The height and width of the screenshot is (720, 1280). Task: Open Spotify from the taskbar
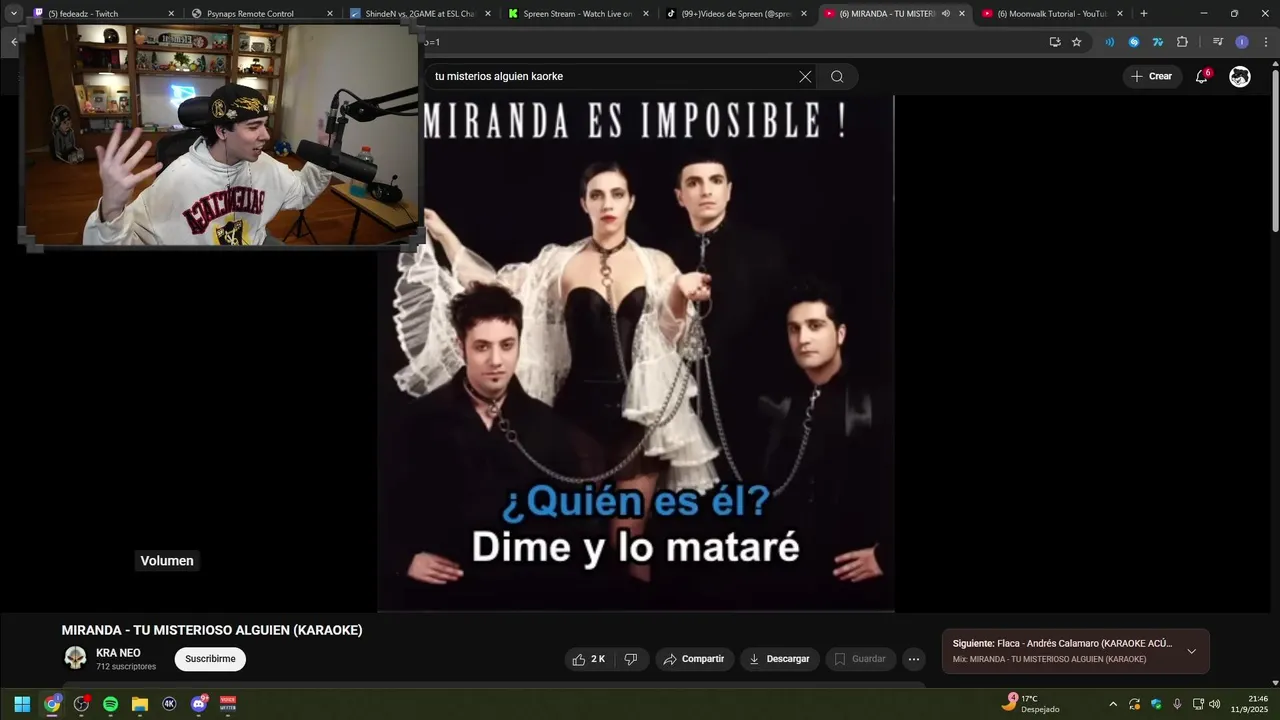pos(110,704)
